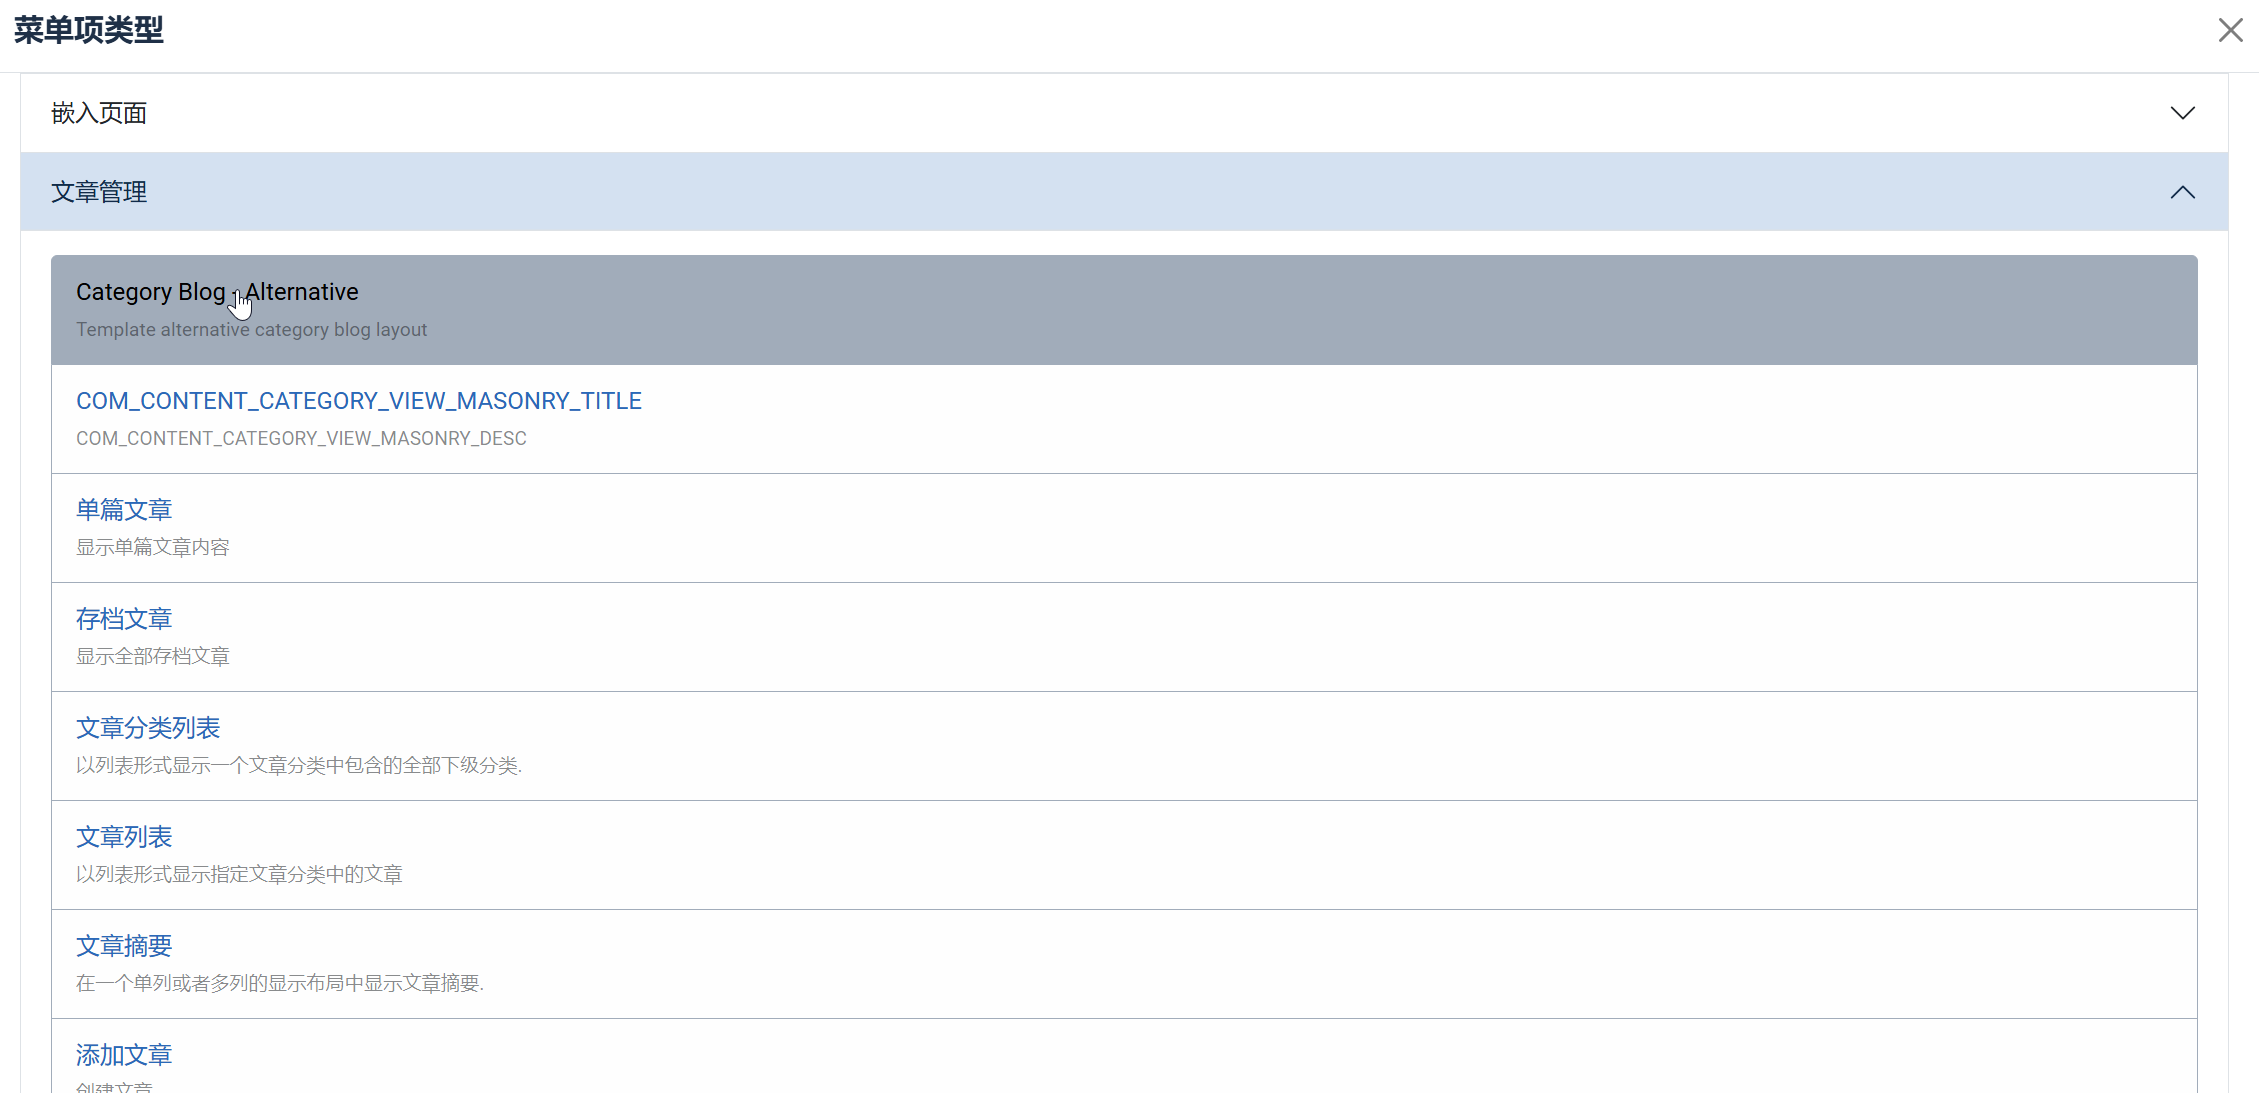Expand 嵌入页面 with its chevron arrow
This screenshot has height=1093, width=2259.
coord(2182,113)
